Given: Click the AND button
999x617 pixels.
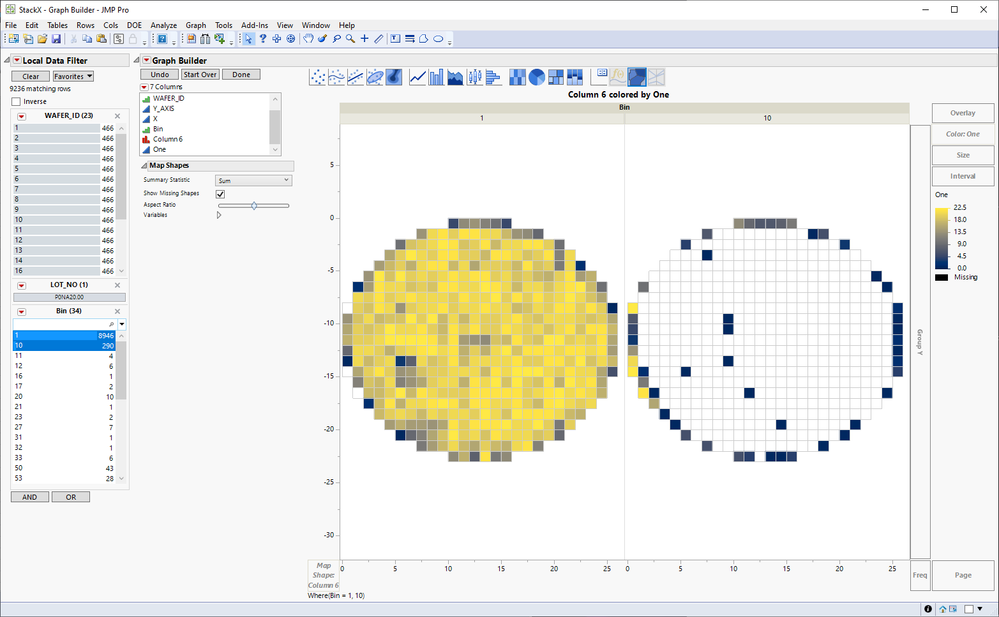Looking at the screenshot, I should tap(30, 497).
